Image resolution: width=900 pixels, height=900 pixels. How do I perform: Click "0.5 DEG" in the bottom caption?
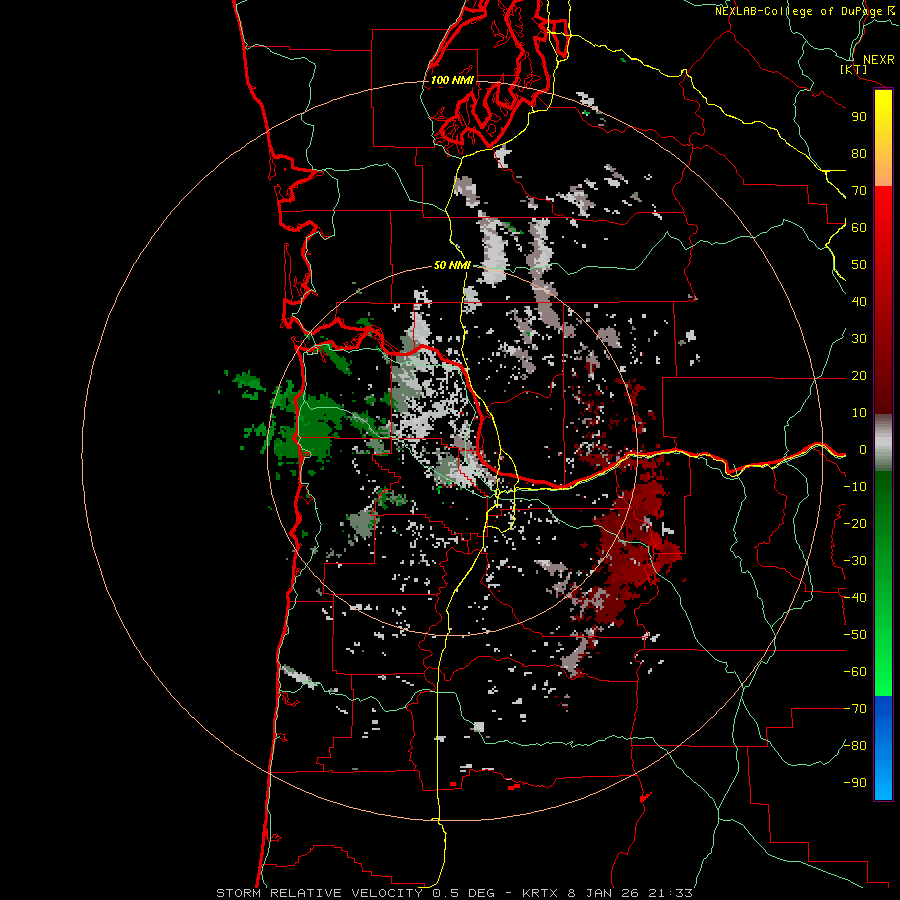tap(465, 893)
